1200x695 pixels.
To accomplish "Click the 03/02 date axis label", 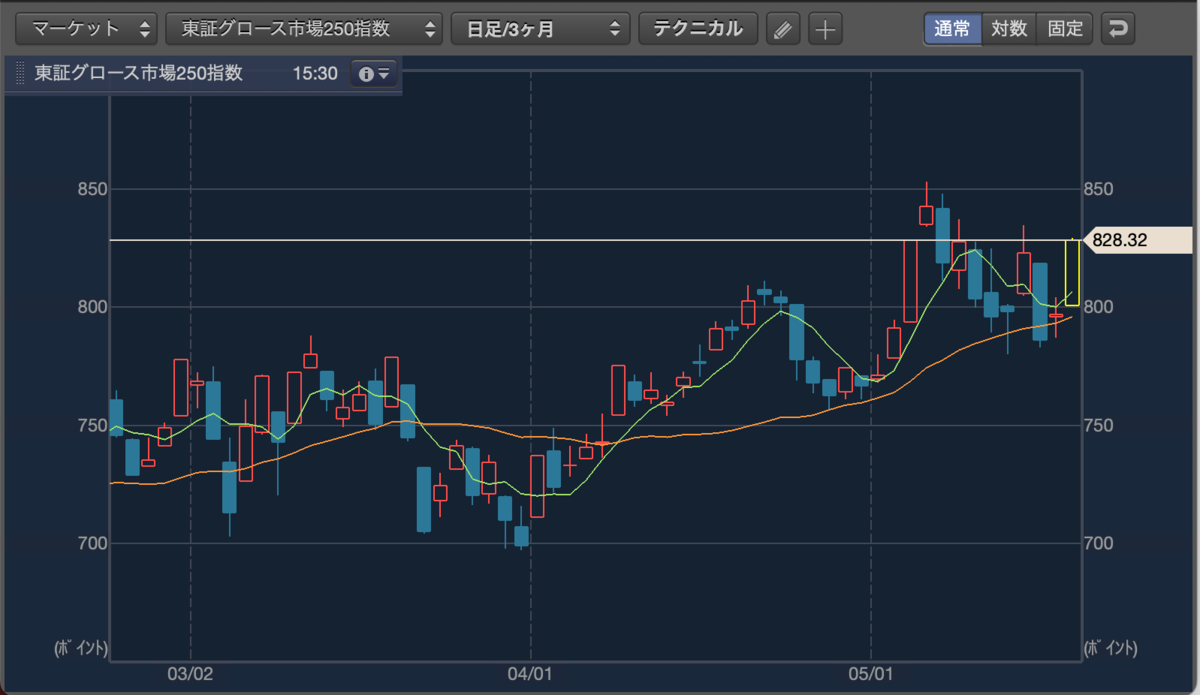I will (190, 674).
